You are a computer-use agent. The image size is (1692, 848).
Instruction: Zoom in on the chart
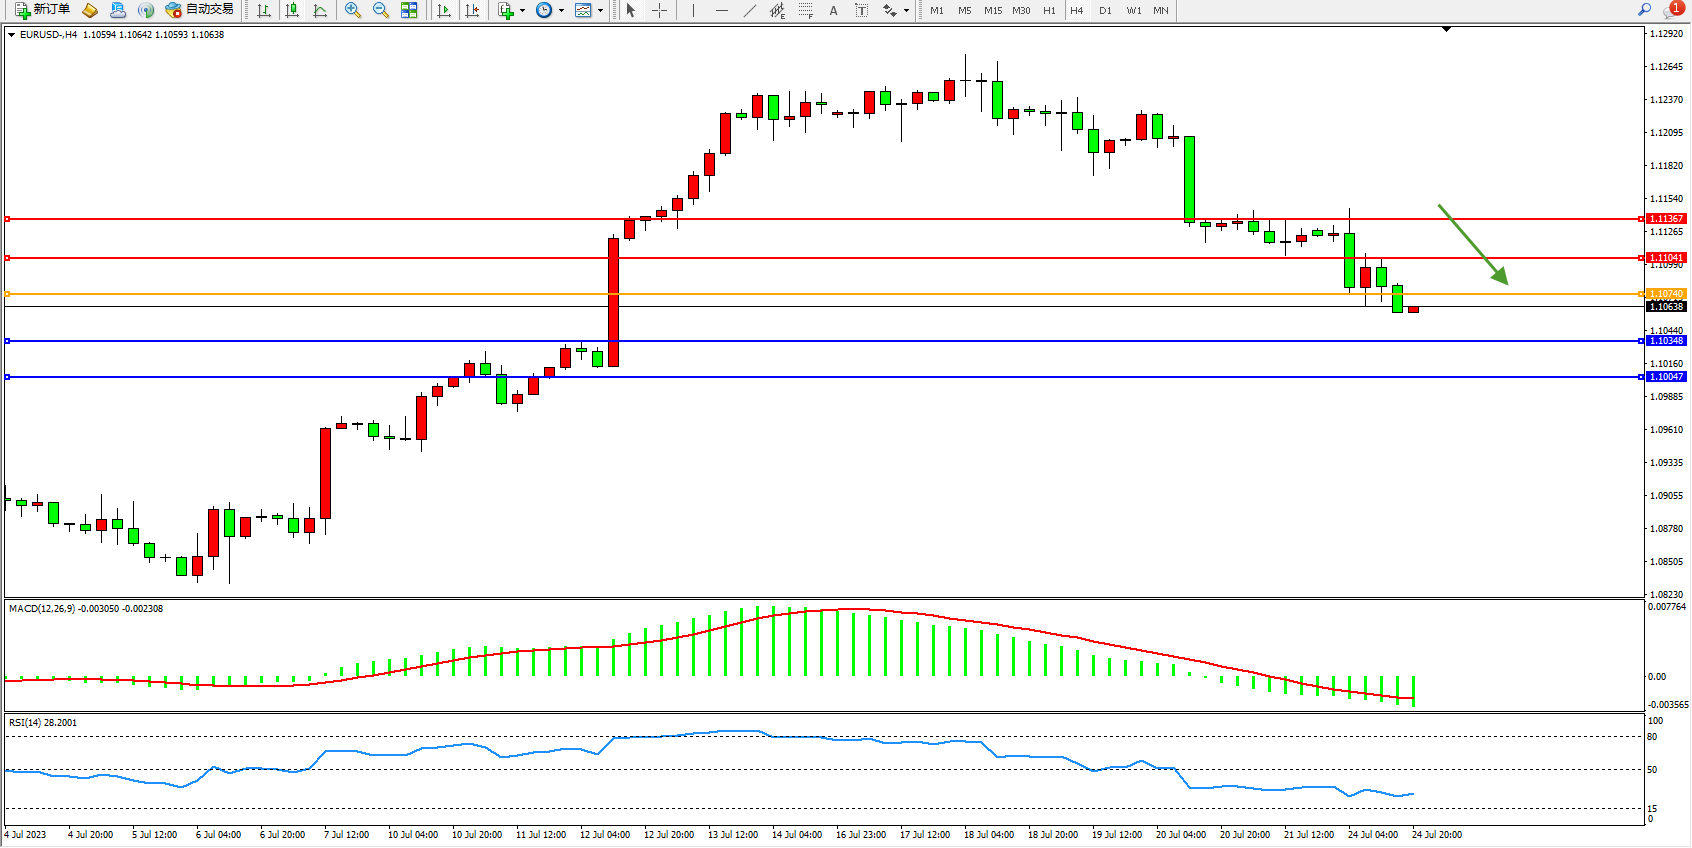click(352, 10)
